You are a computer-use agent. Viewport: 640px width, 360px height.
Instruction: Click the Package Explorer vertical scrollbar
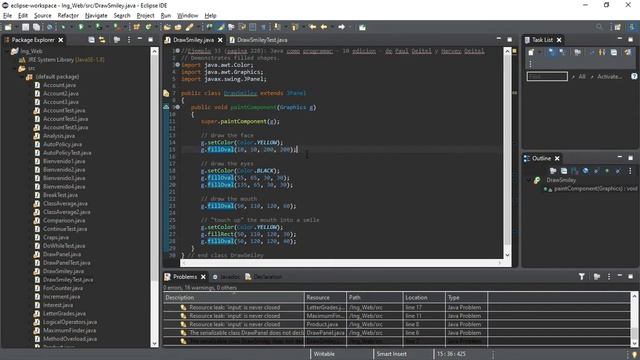[154, 197]
